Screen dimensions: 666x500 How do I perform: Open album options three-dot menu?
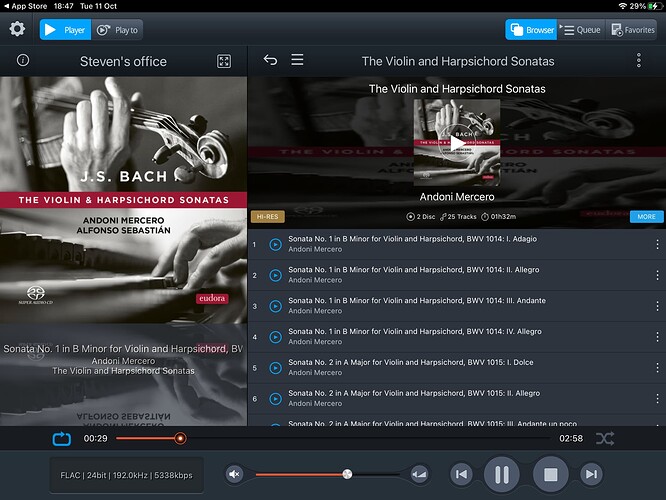coord(638,61)
